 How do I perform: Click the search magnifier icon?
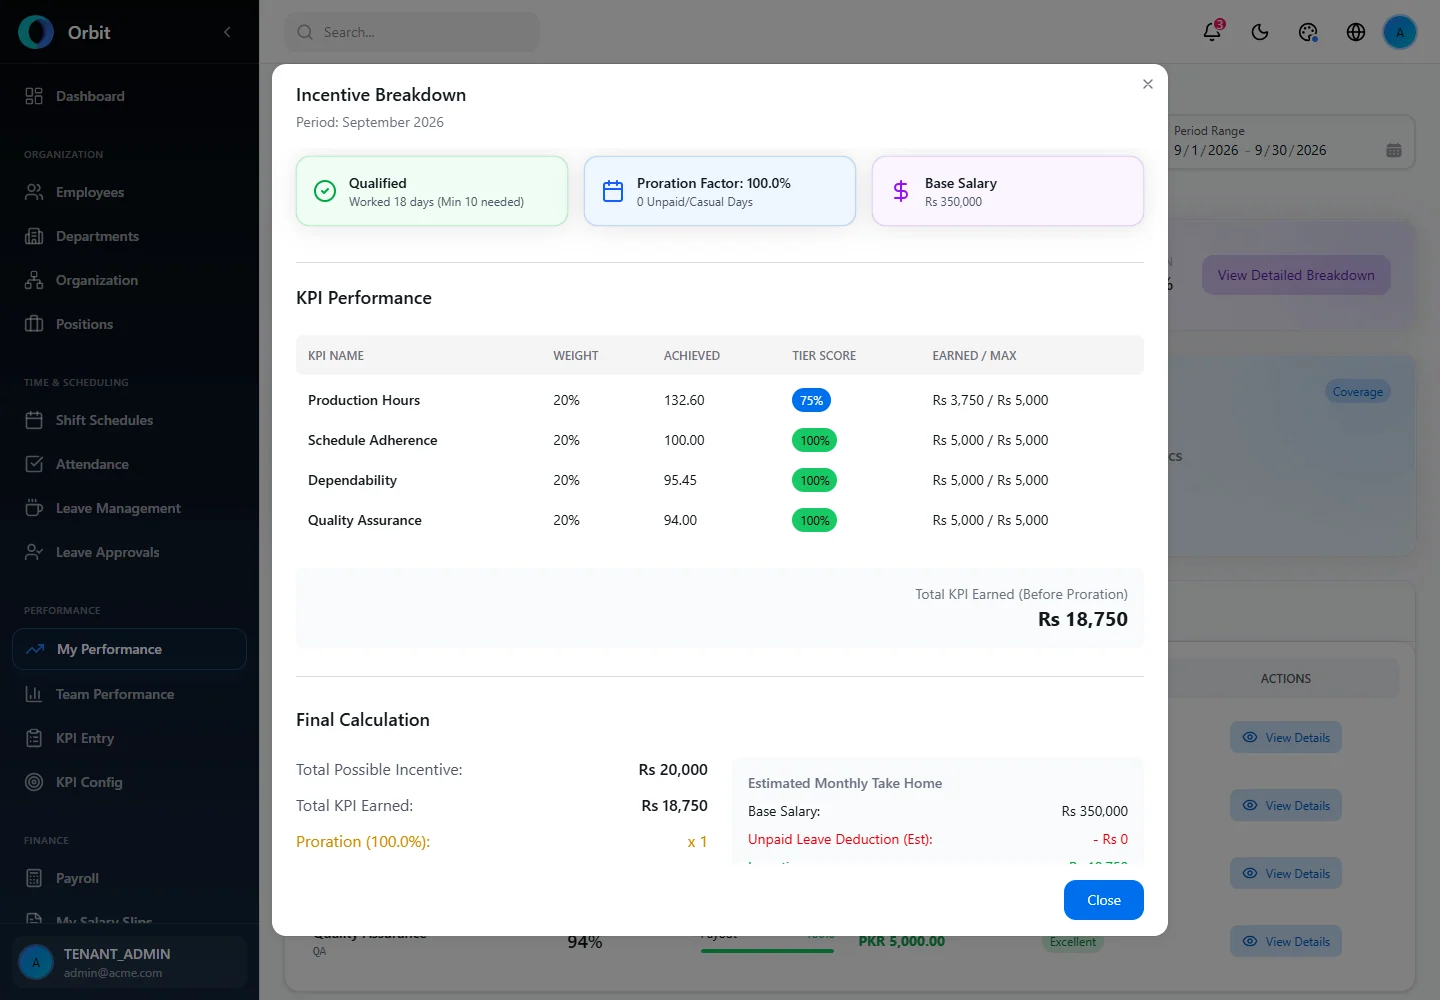305,32
